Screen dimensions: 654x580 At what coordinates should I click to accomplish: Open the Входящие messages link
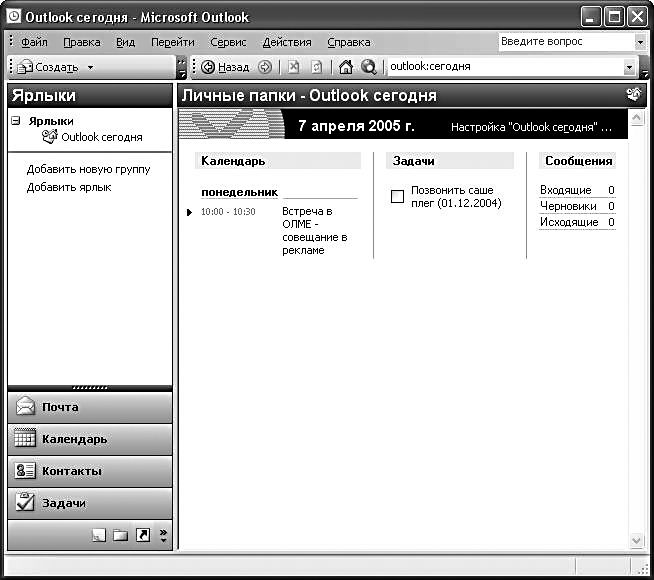(565, 190)
